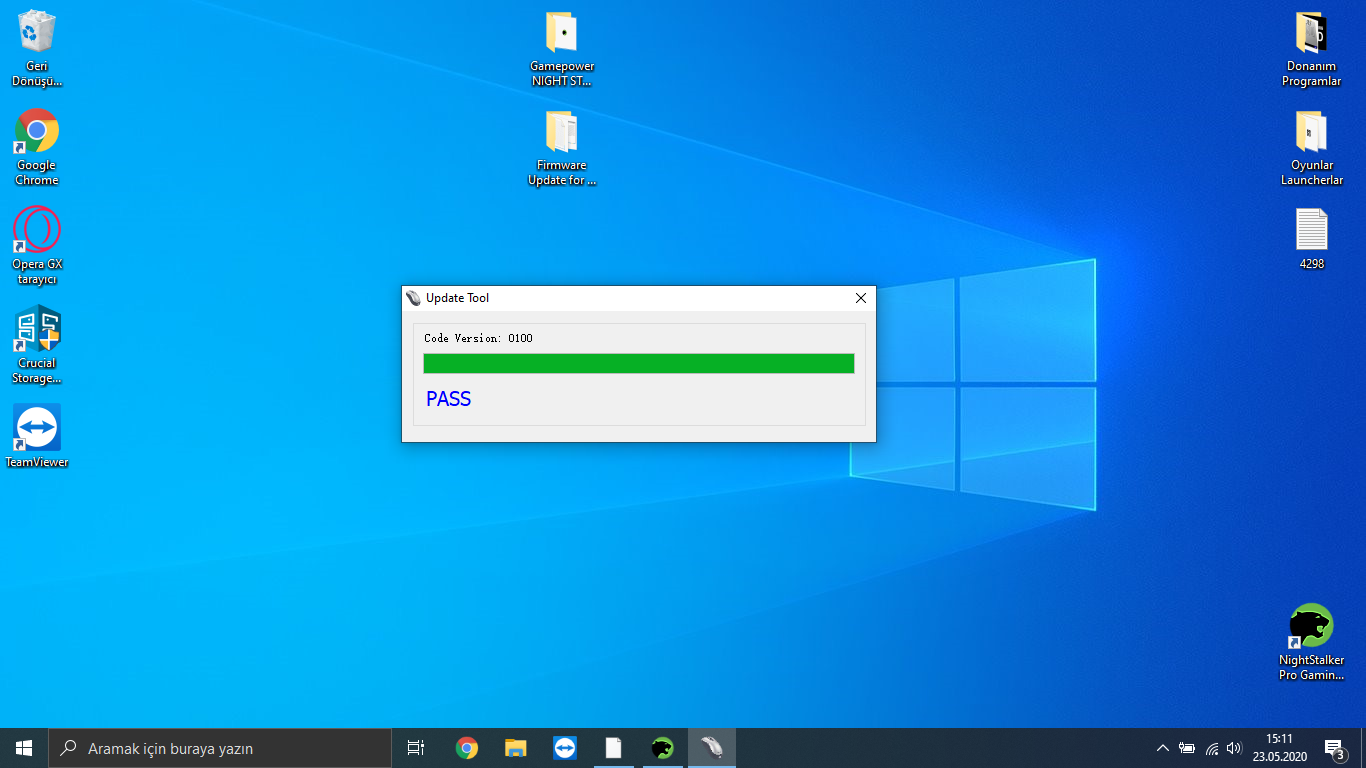Switch to NightStalker panther taskbar app
Image resolution: width=1366 pixels, height=768 pixels.
pos(662,748)
